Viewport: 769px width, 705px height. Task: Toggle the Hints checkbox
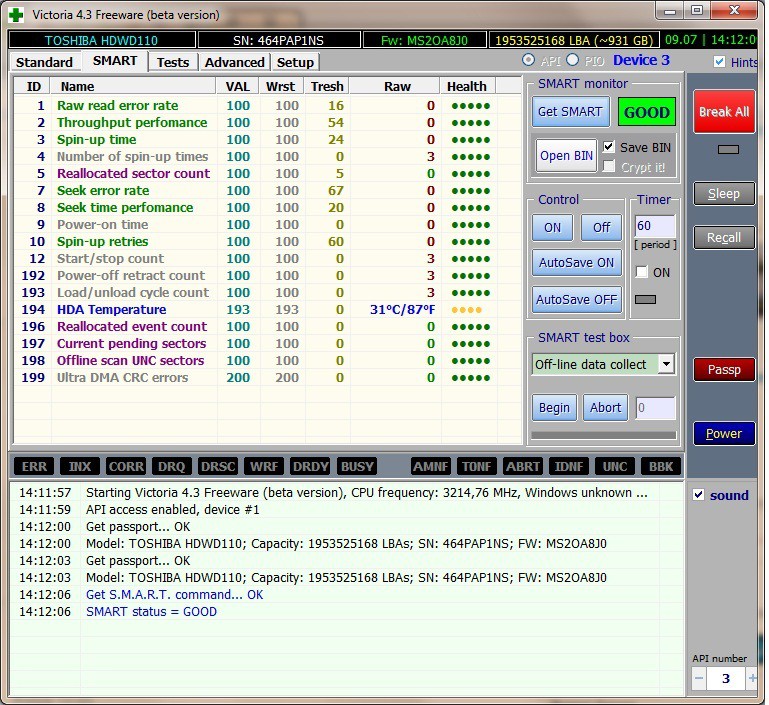pyautogui.click(x=719, y=62)
